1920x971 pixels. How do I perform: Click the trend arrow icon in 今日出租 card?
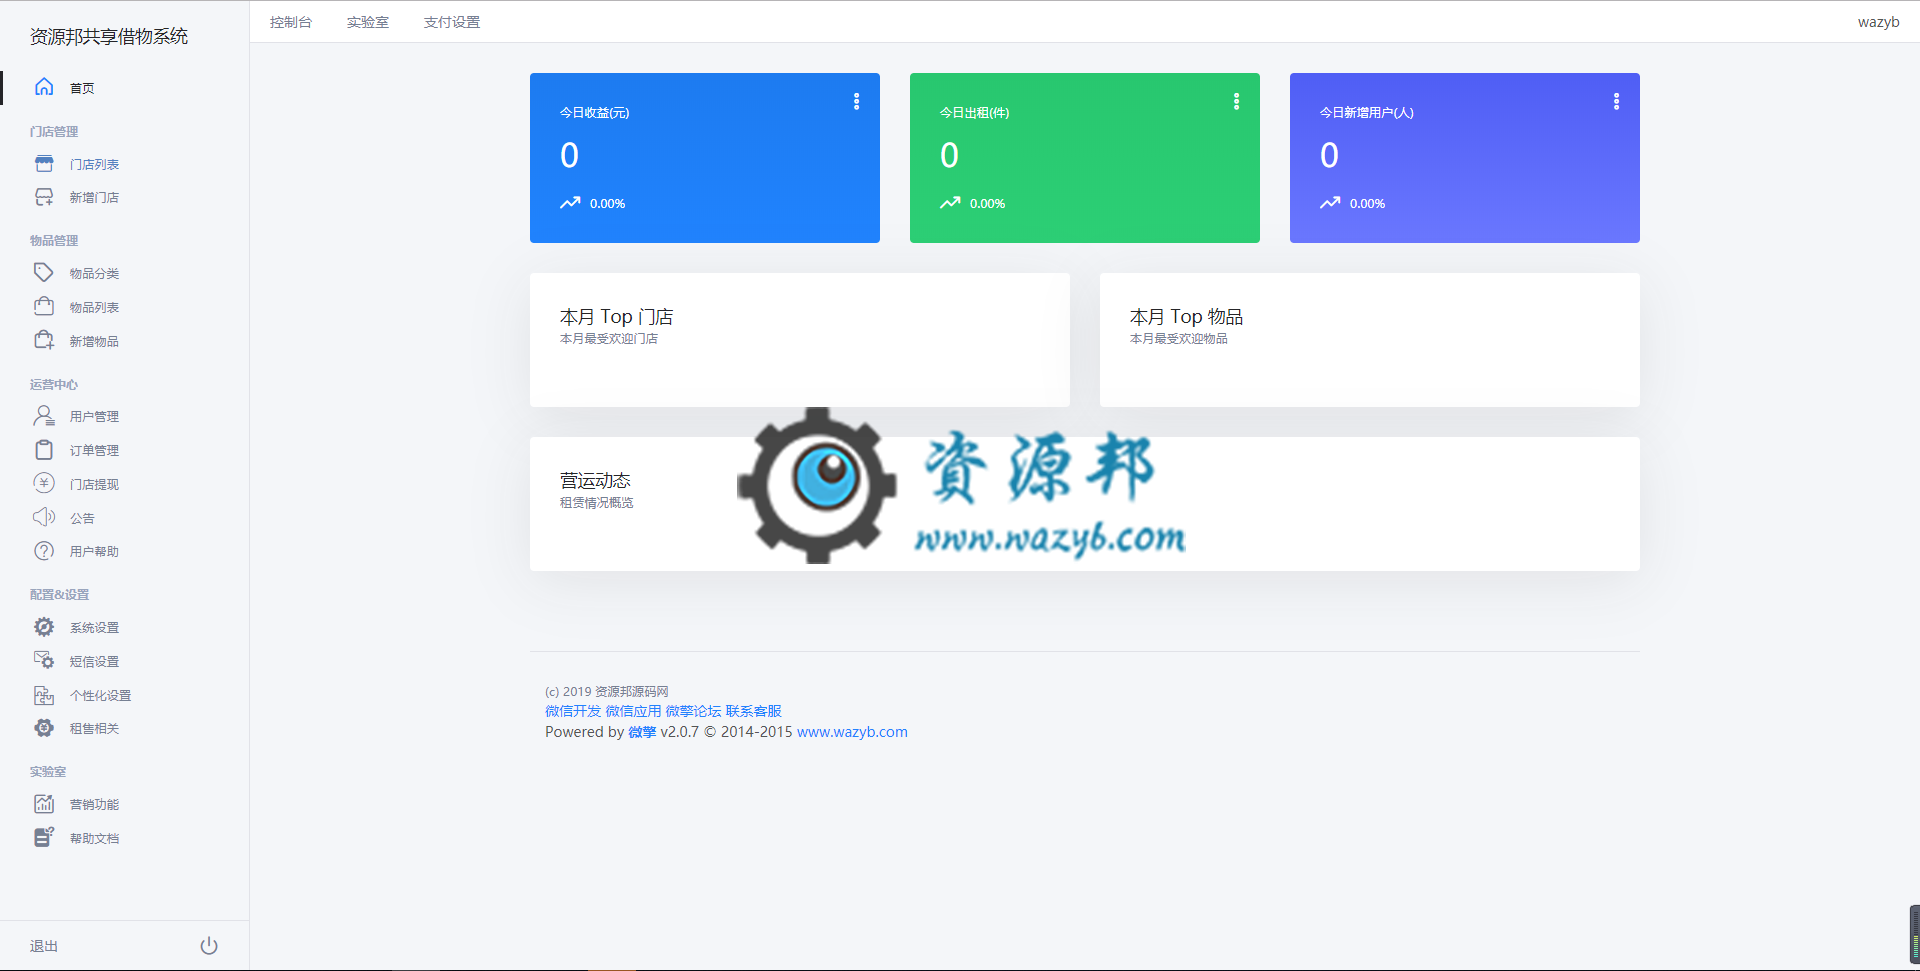pyautogui.click(x=950, y=203)
